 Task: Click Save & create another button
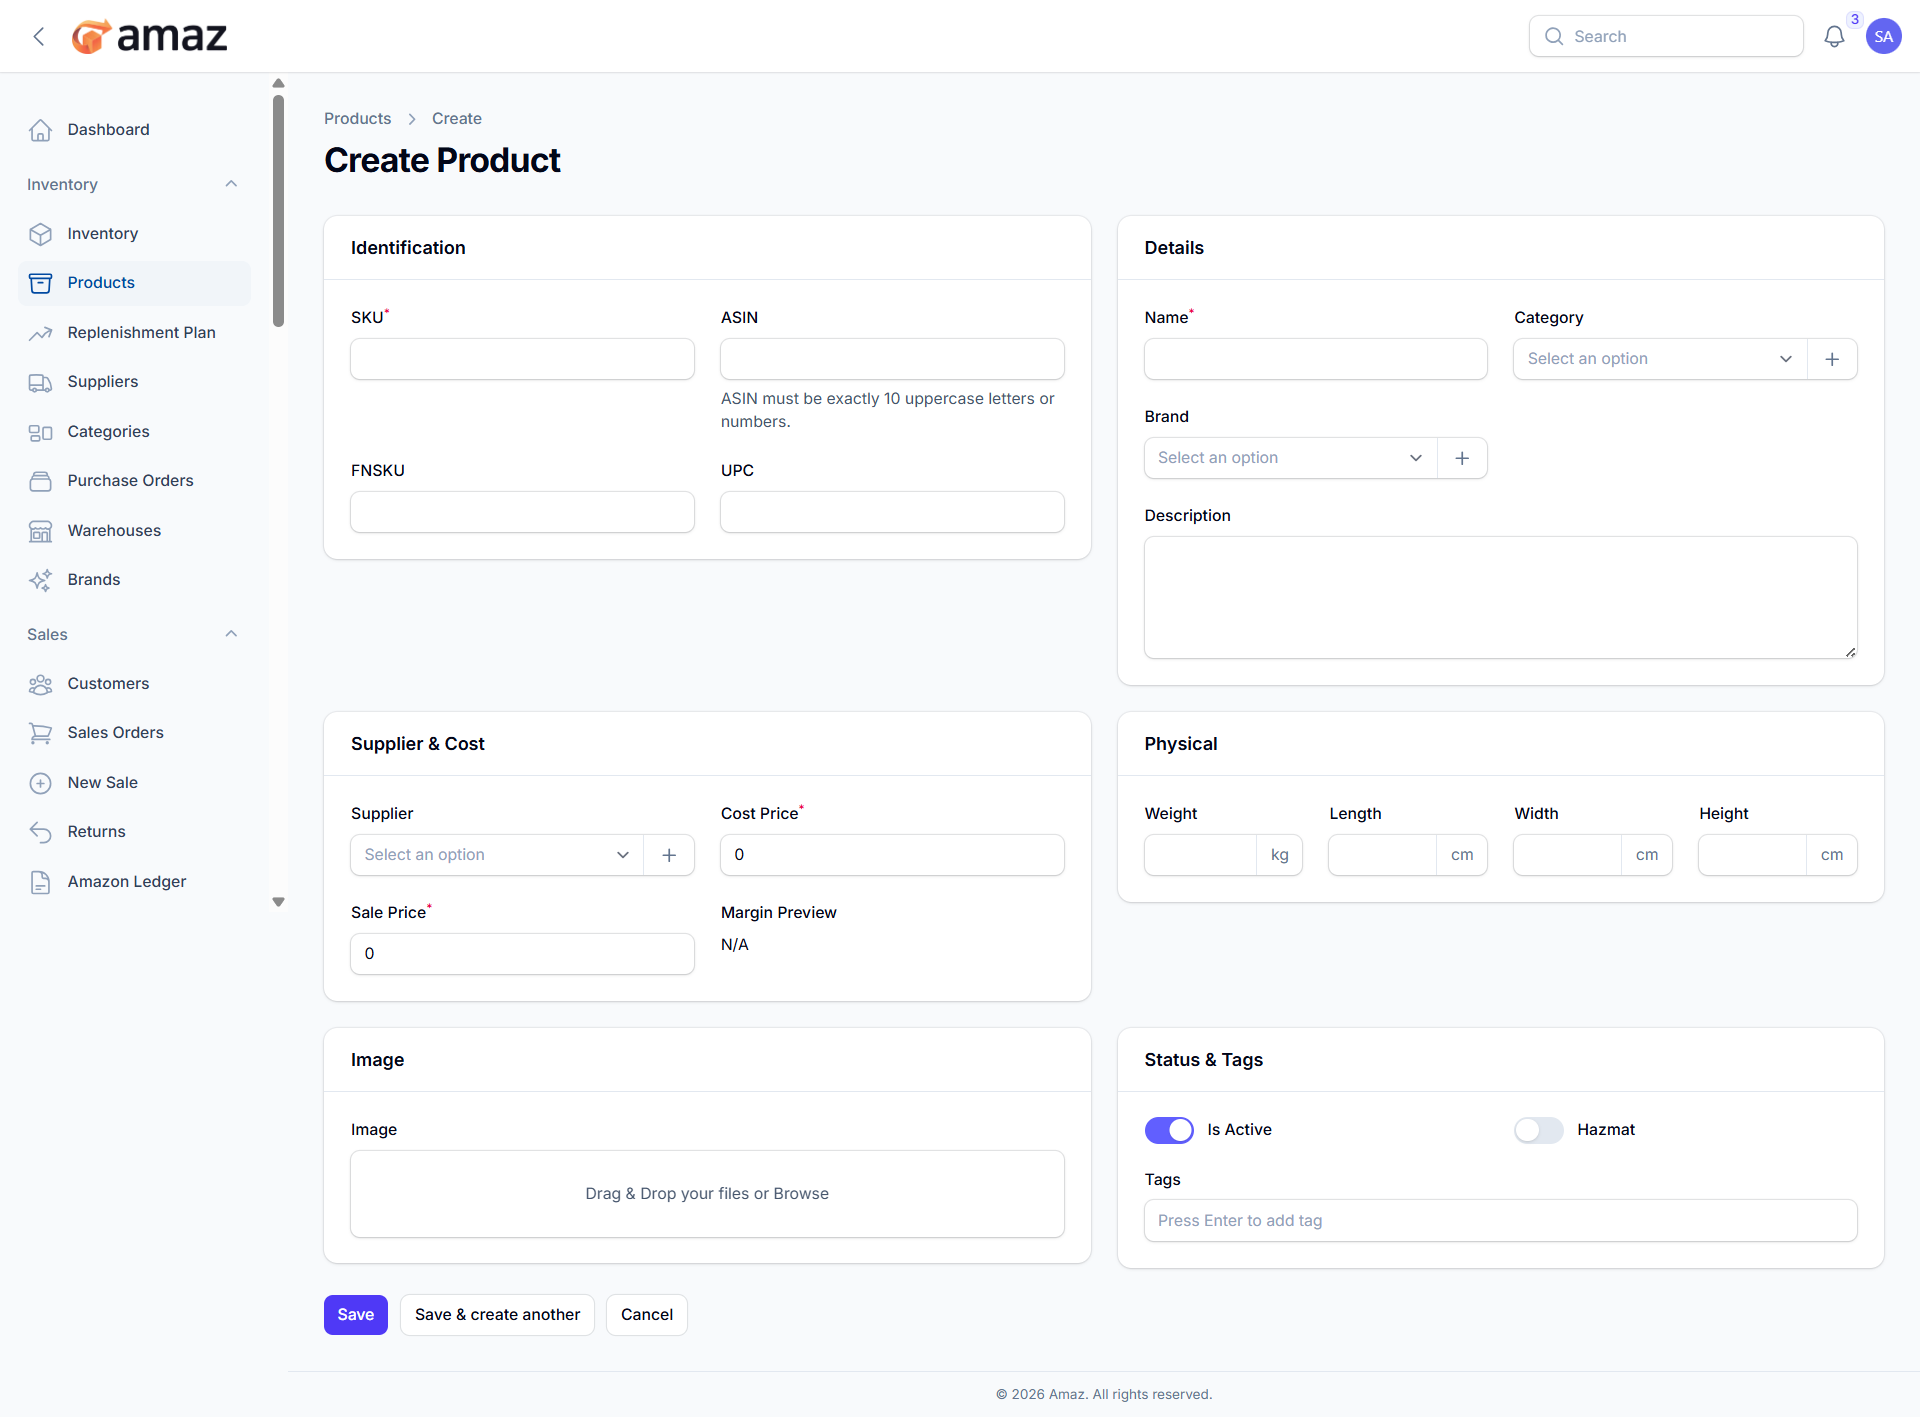(x=497, y=1315)
